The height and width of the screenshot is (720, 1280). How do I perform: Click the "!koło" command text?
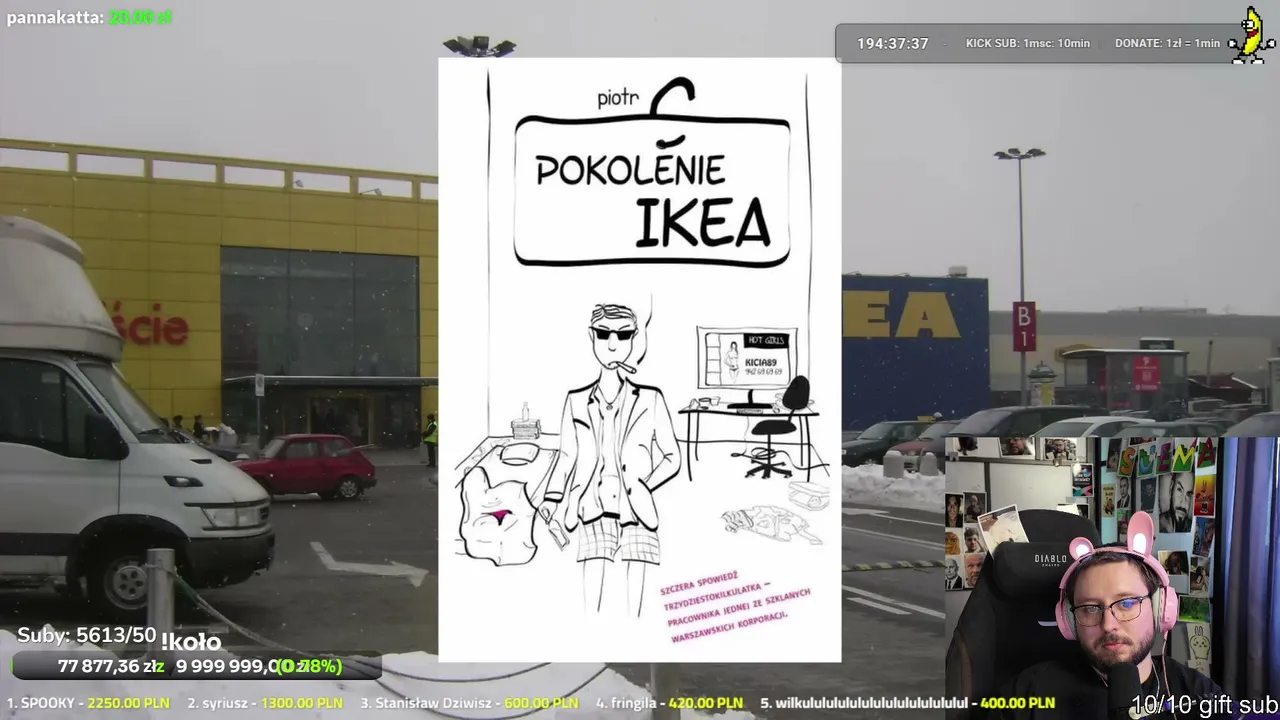190,642
